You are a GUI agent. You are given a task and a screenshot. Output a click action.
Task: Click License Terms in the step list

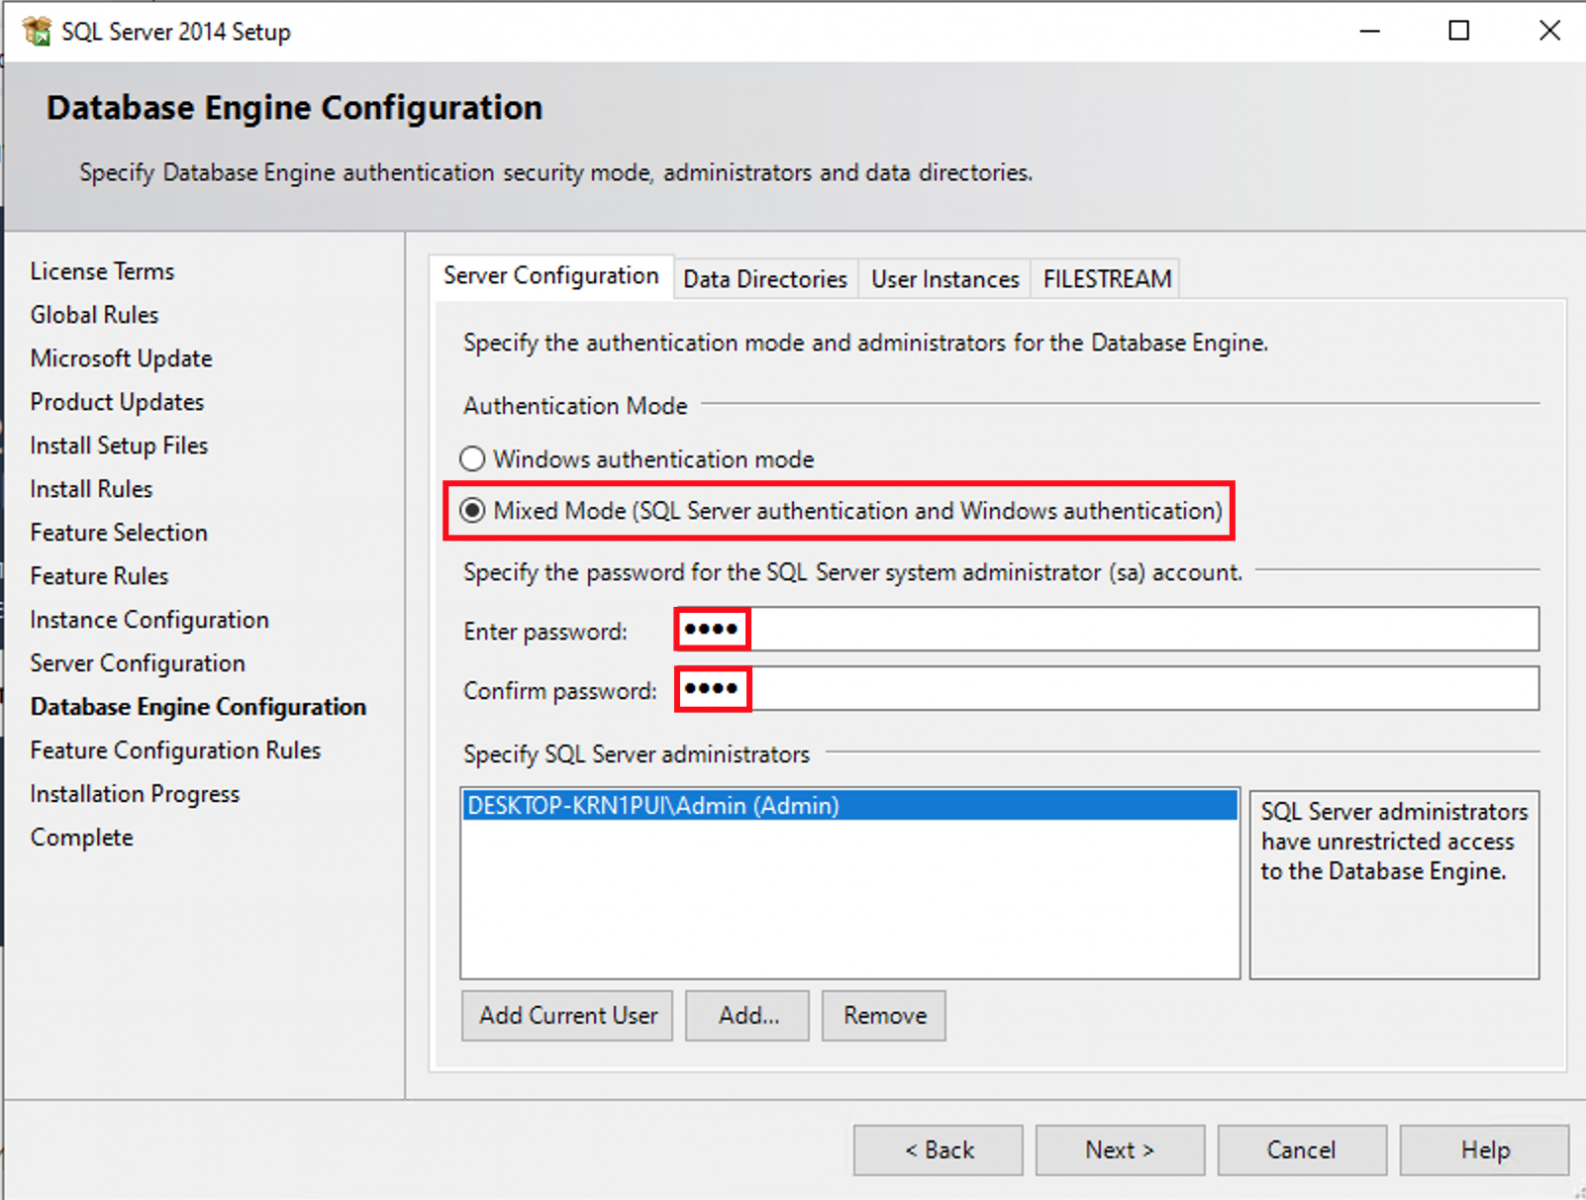tap(102, 271)
